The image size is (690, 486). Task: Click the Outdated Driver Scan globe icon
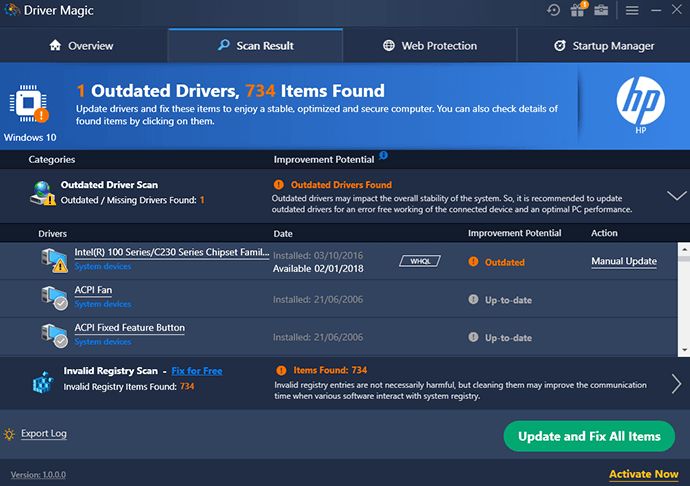[43, 193]
